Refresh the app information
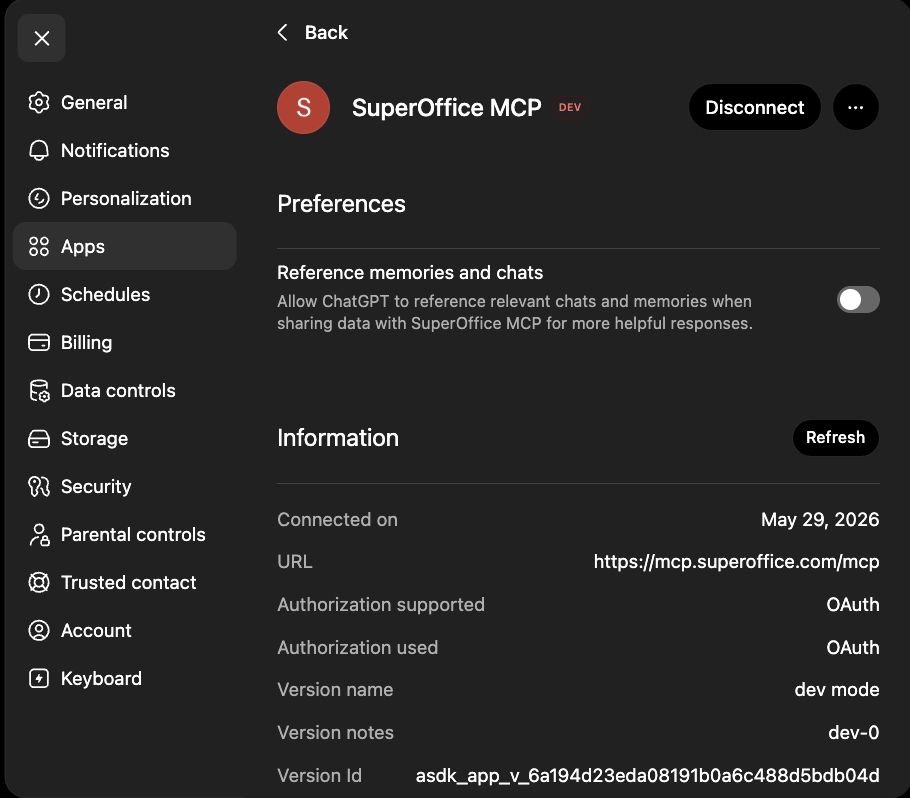 836,438
